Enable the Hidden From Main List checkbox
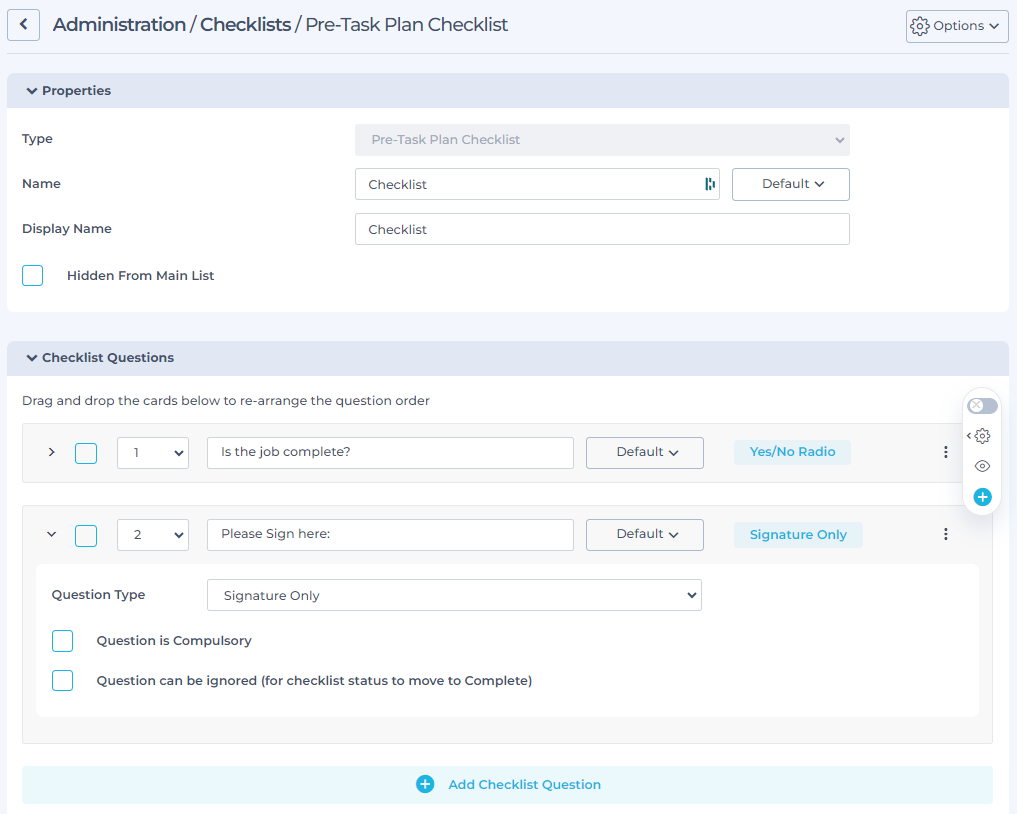Screen dimensions: 1017x814 tap(32, 275)
